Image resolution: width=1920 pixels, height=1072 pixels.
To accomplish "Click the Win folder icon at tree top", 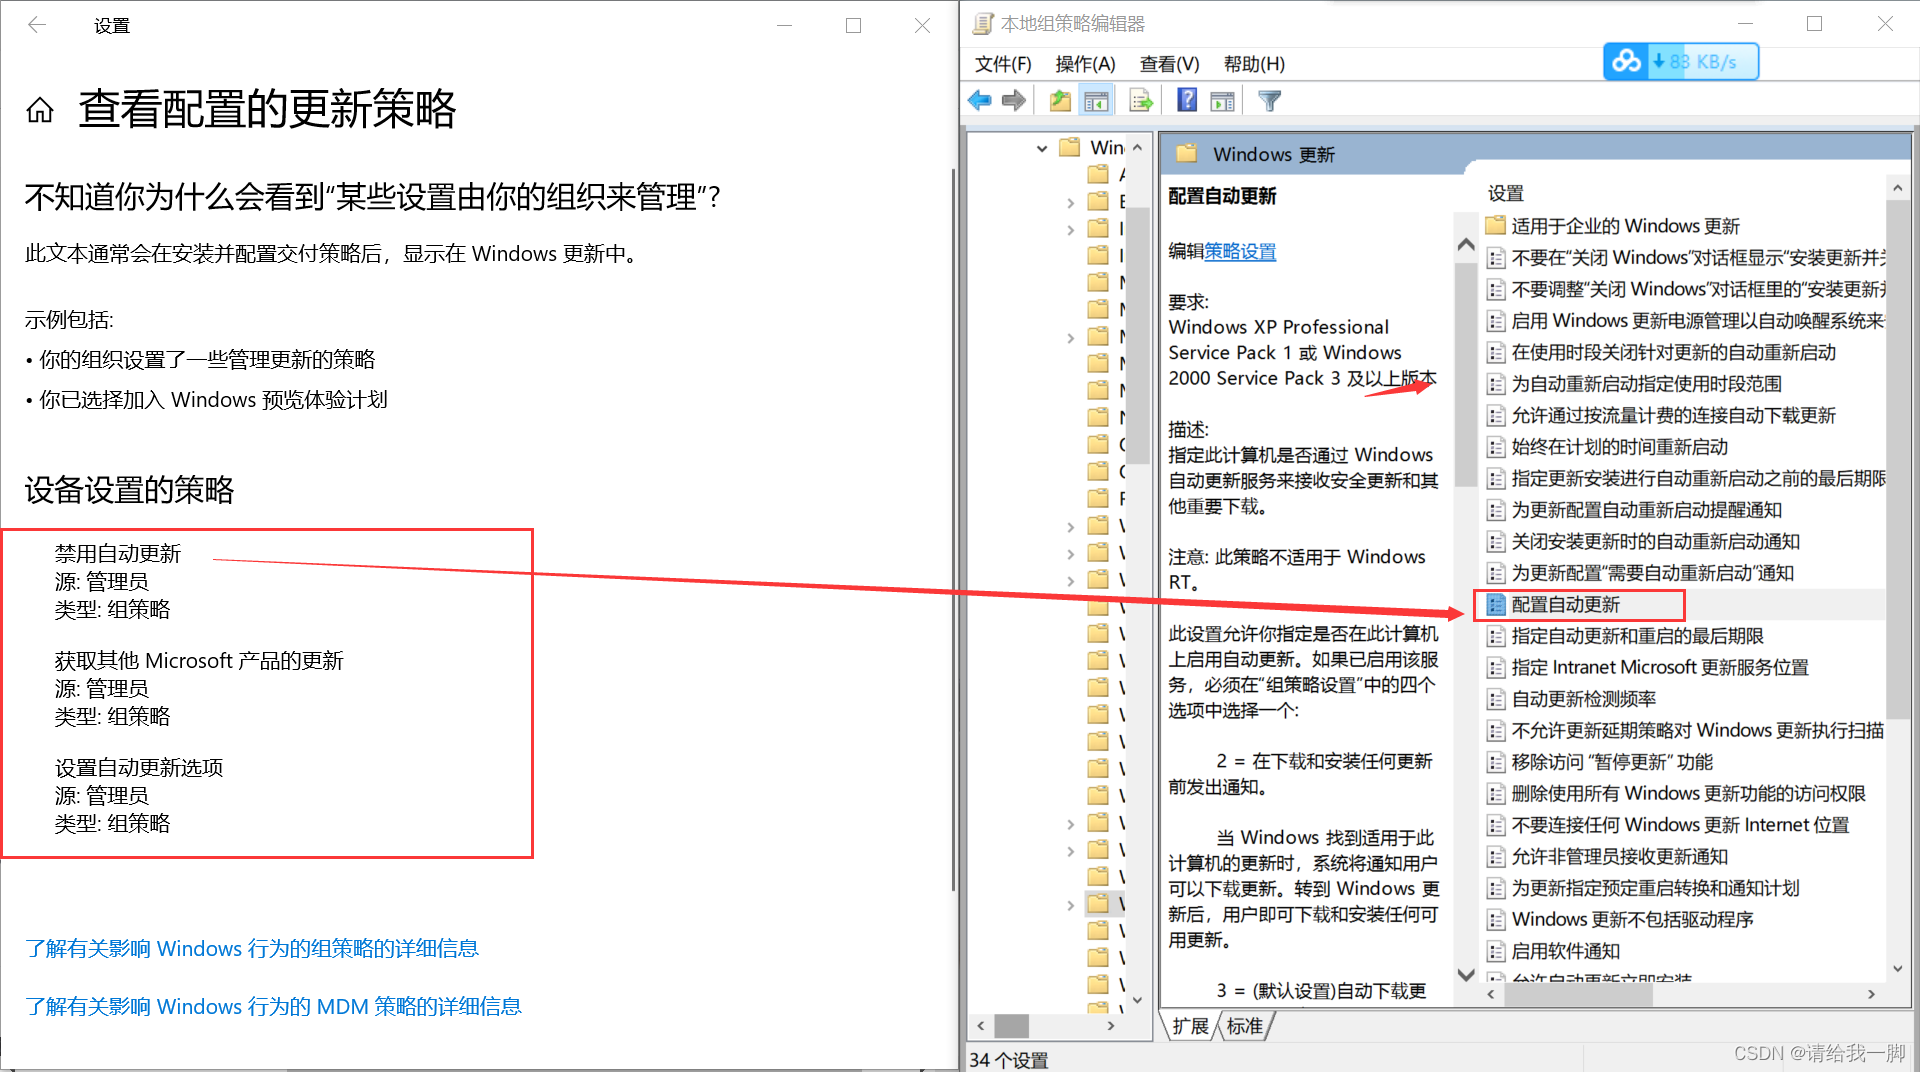I will coord(1070,147).
